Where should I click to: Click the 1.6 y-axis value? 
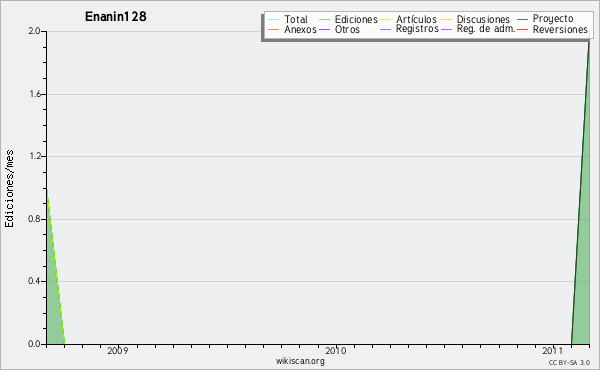35,94
